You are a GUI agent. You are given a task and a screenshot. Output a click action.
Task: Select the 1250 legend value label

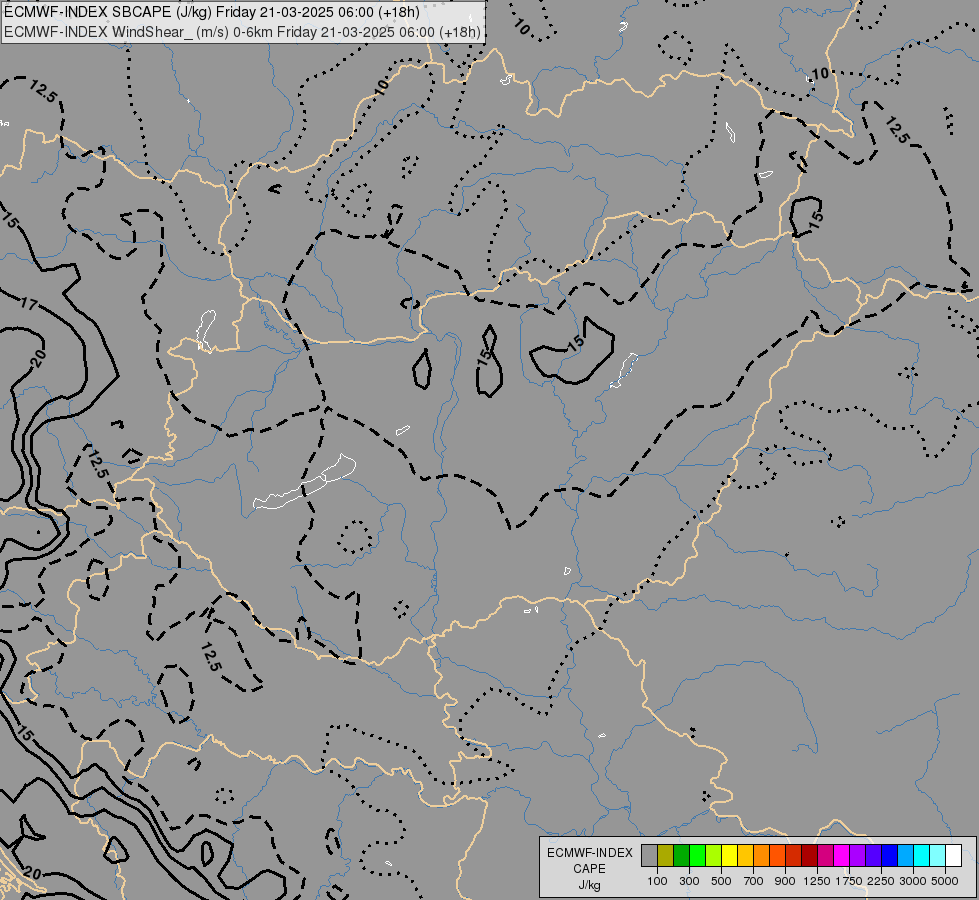tap(817, 881)
